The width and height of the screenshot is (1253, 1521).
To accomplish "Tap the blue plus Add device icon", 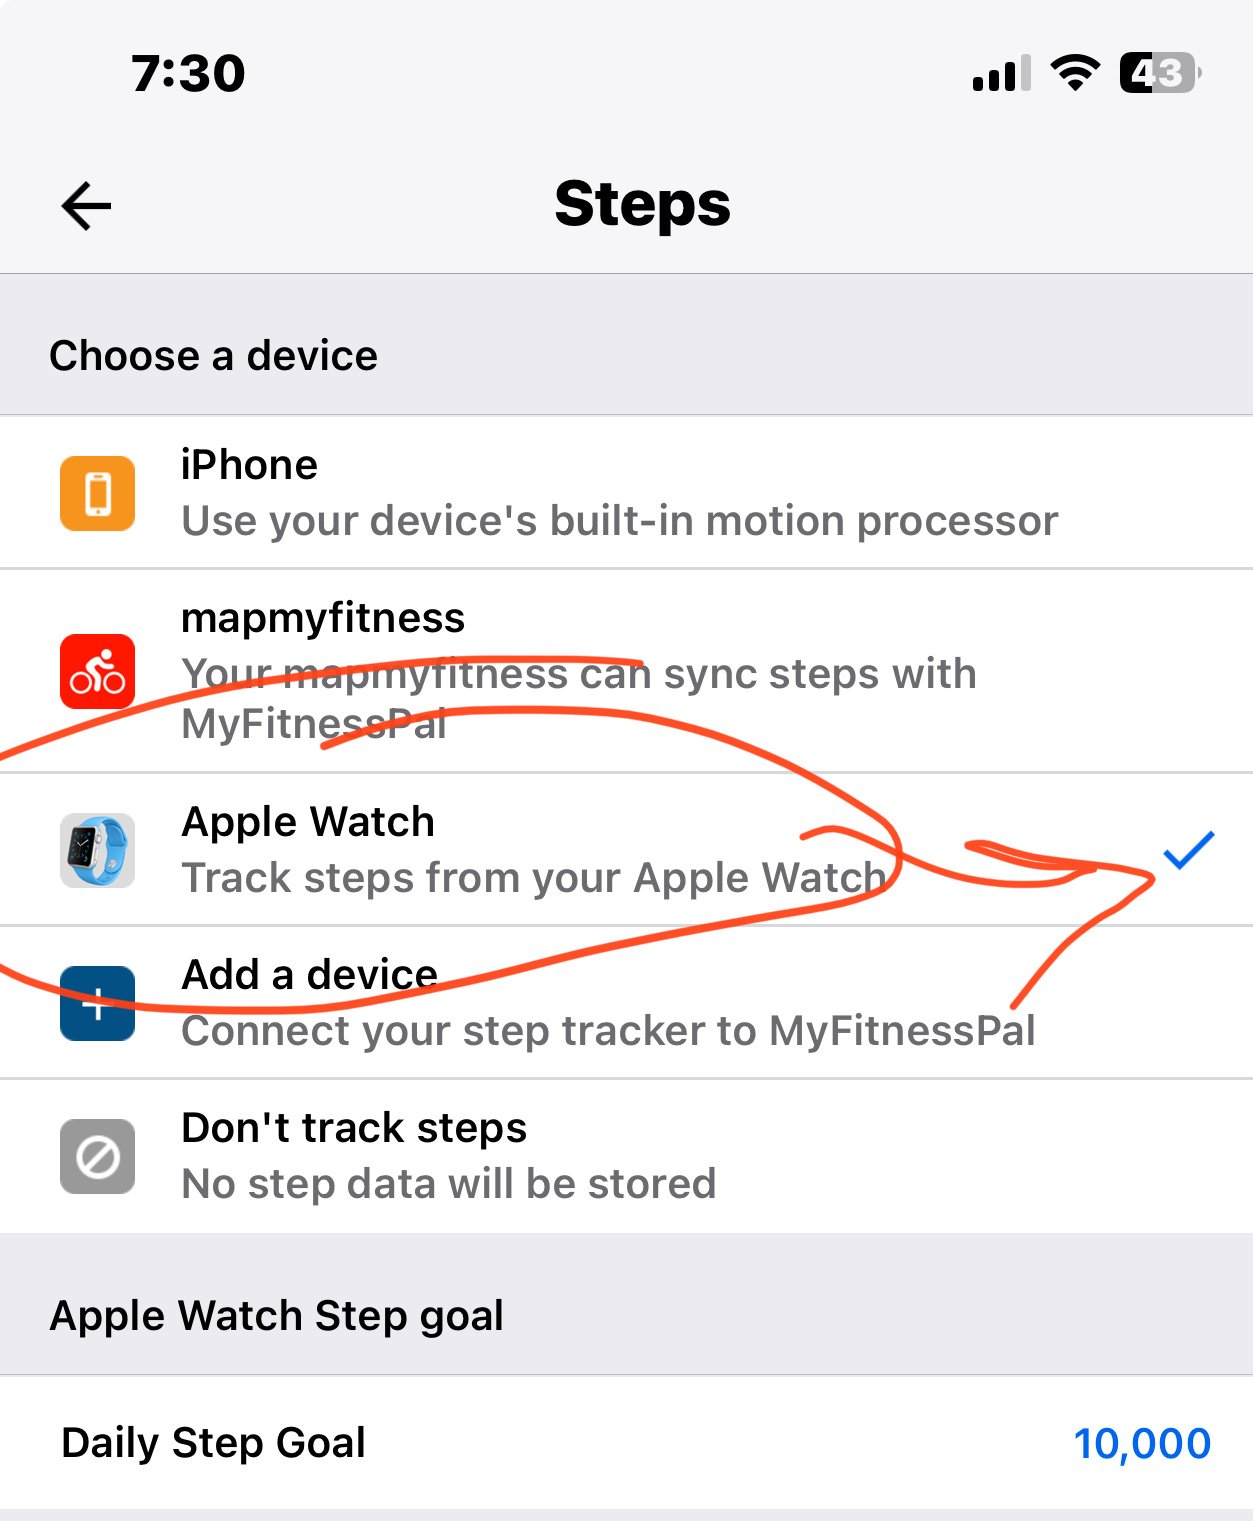I will [97, 1003].
